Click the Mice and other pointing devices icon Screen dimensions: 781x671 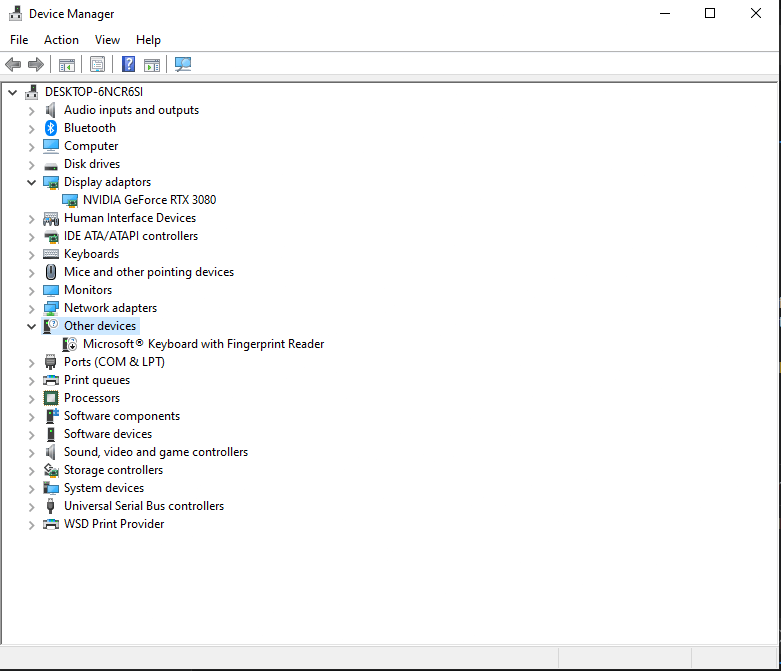coord(51,272)
